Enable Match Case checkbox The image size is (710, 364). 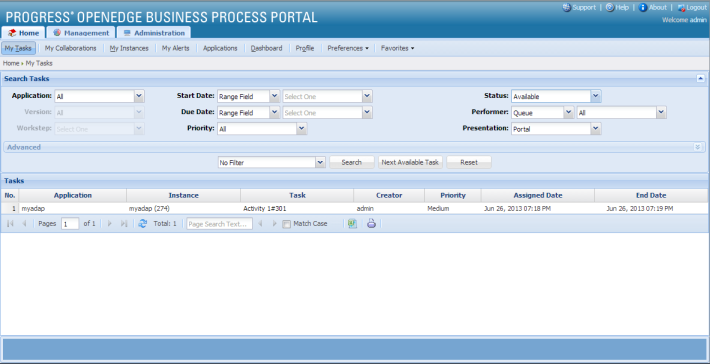286,224
